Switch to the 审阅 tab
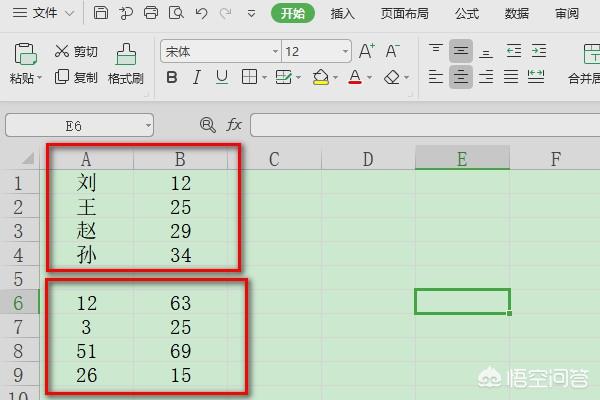Viewport: 600px width, 400px height. click(567, 14)
